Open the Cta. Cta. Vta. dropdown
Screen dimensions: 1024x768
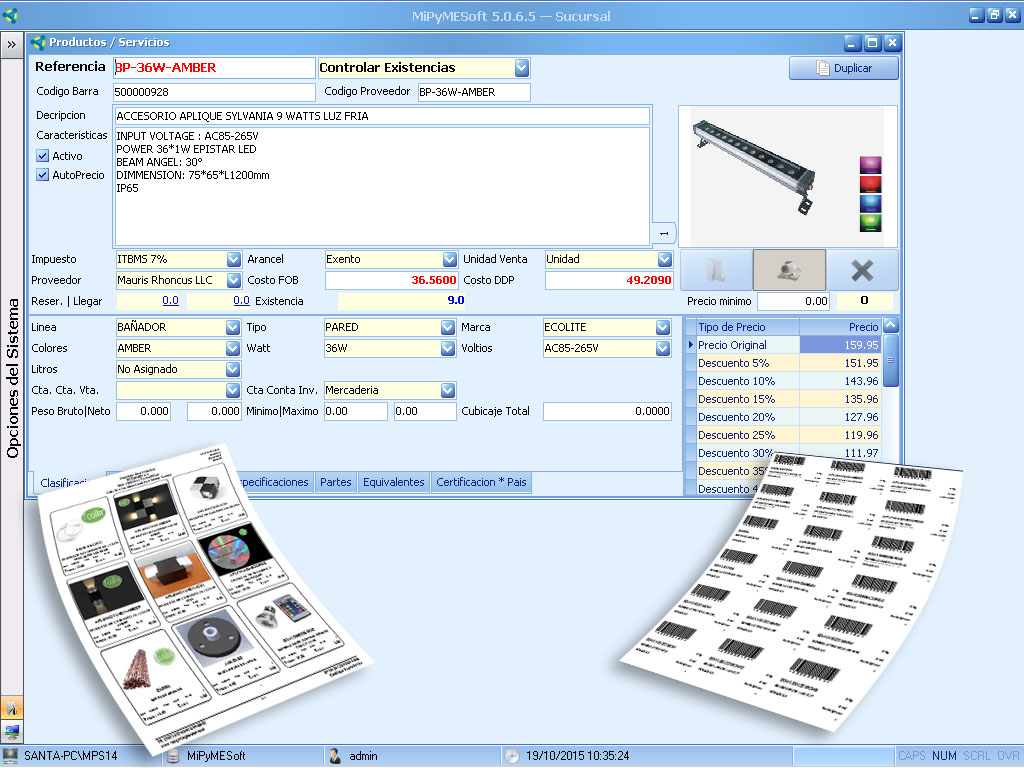point(232,390)
